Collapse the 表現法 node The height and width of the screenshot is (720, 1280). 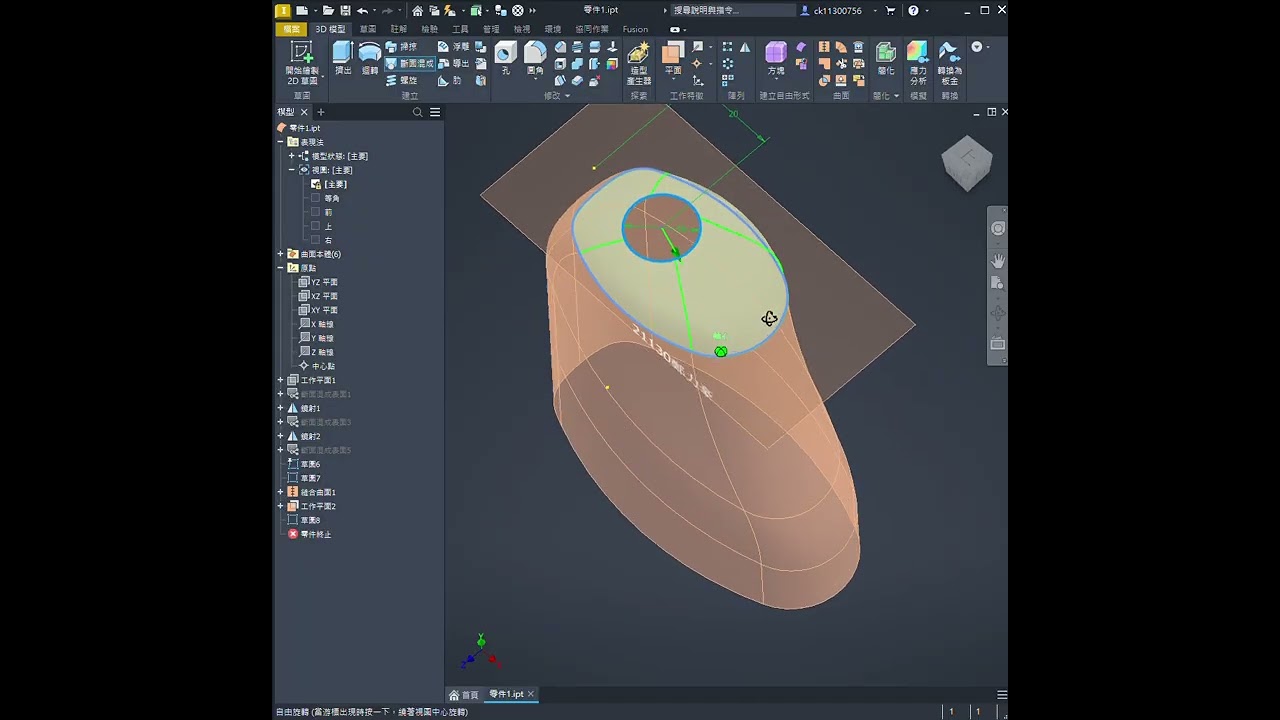[x=281, y=142]
